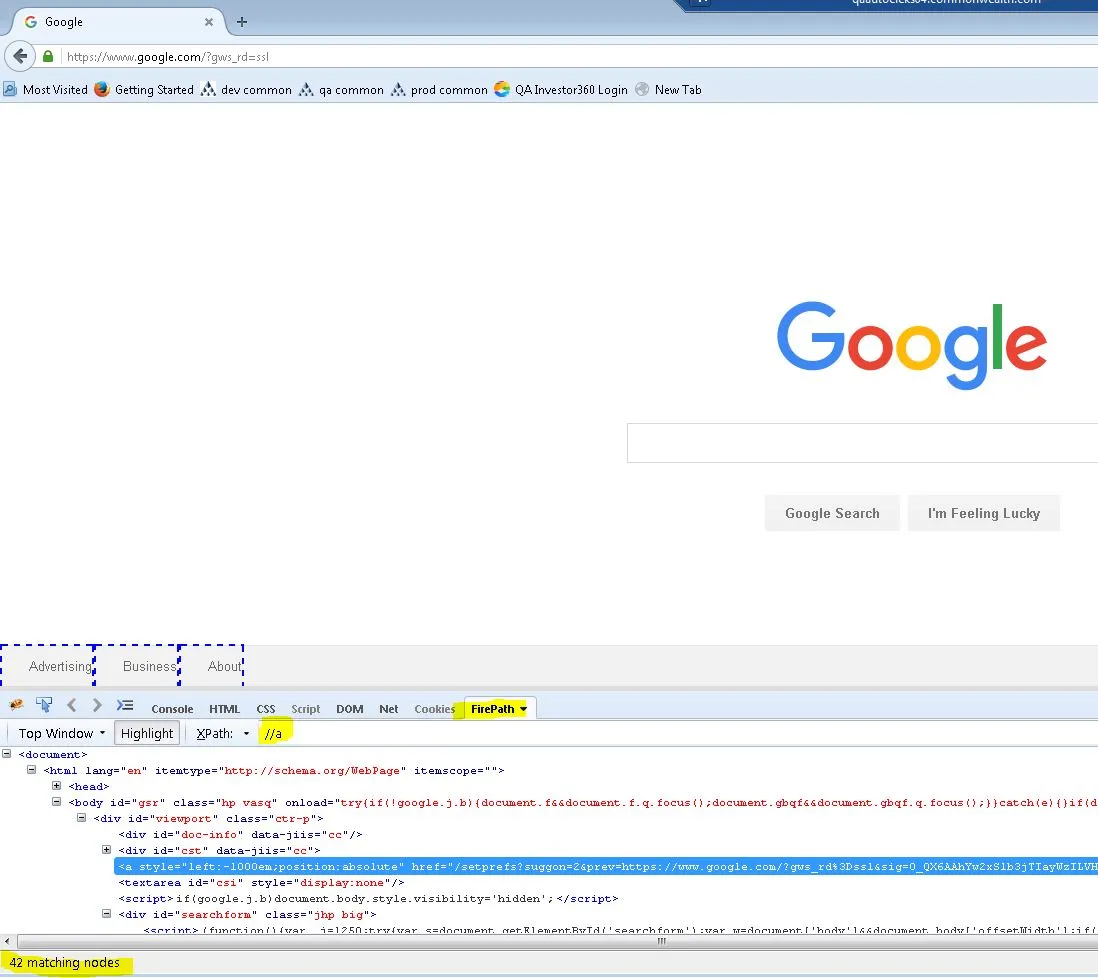Select the textarea id="csi" node
This screenshot has width=1098, height=978.
click(261, 883)
